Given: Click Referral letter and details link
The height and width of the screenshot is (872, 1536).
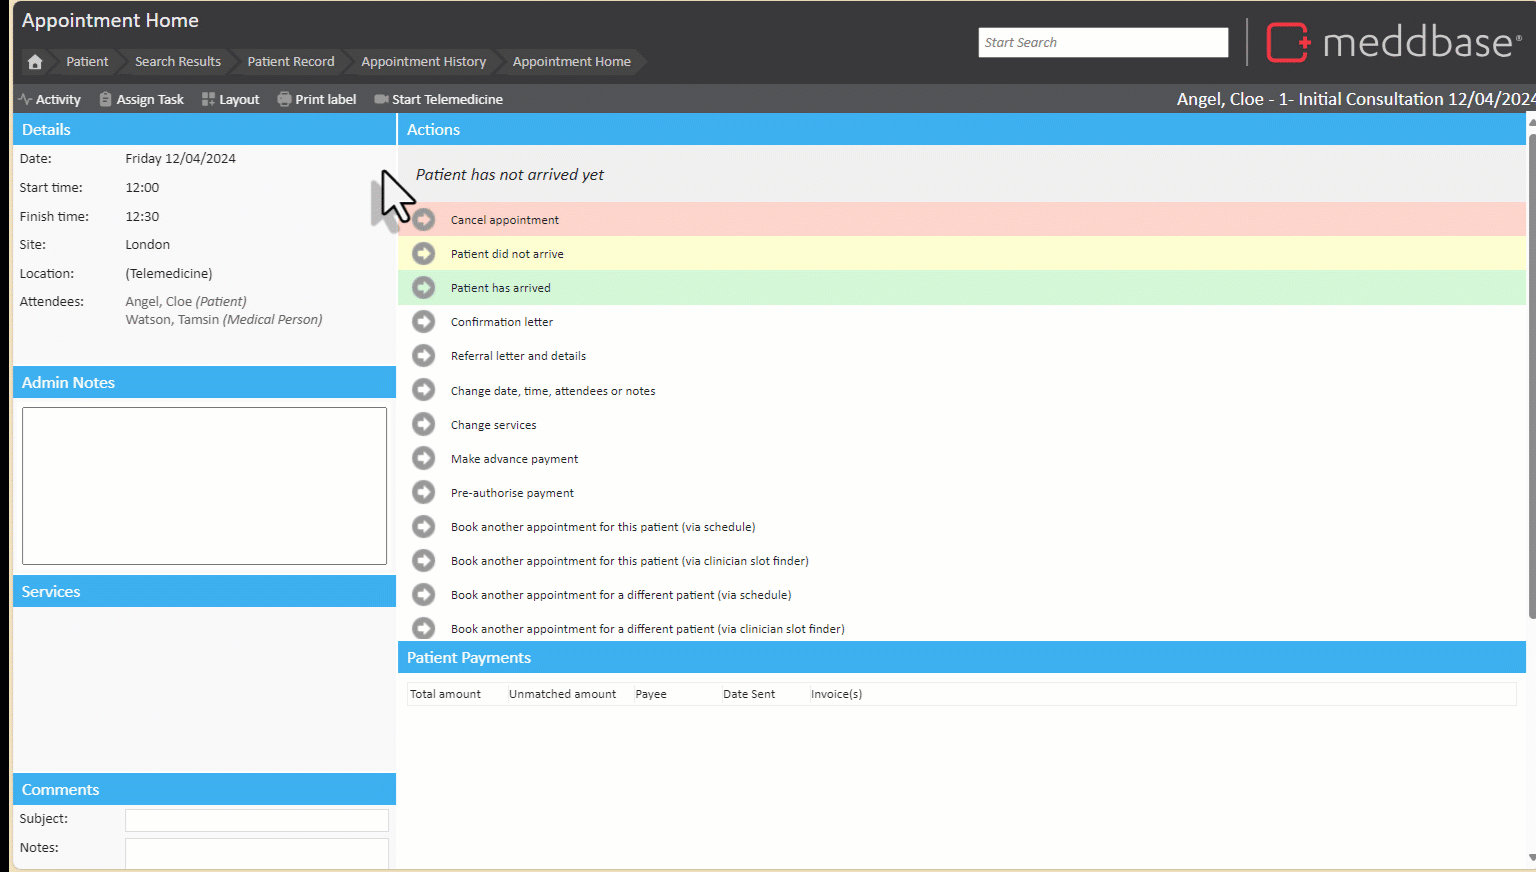Looking at the screenshot, I should [518, 356].
